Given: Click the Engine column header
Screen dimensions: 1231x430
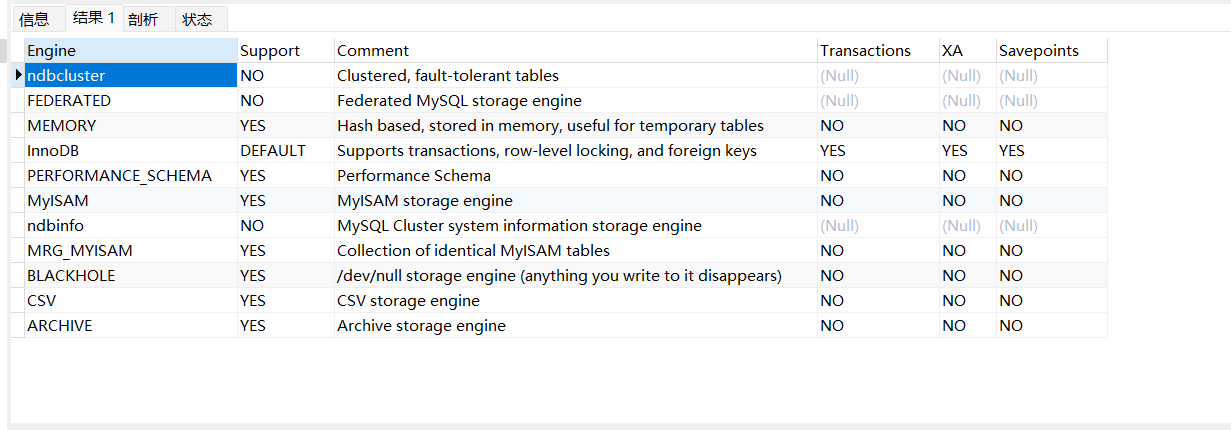Looking at the screenshot, I should [x=130, y=51].
